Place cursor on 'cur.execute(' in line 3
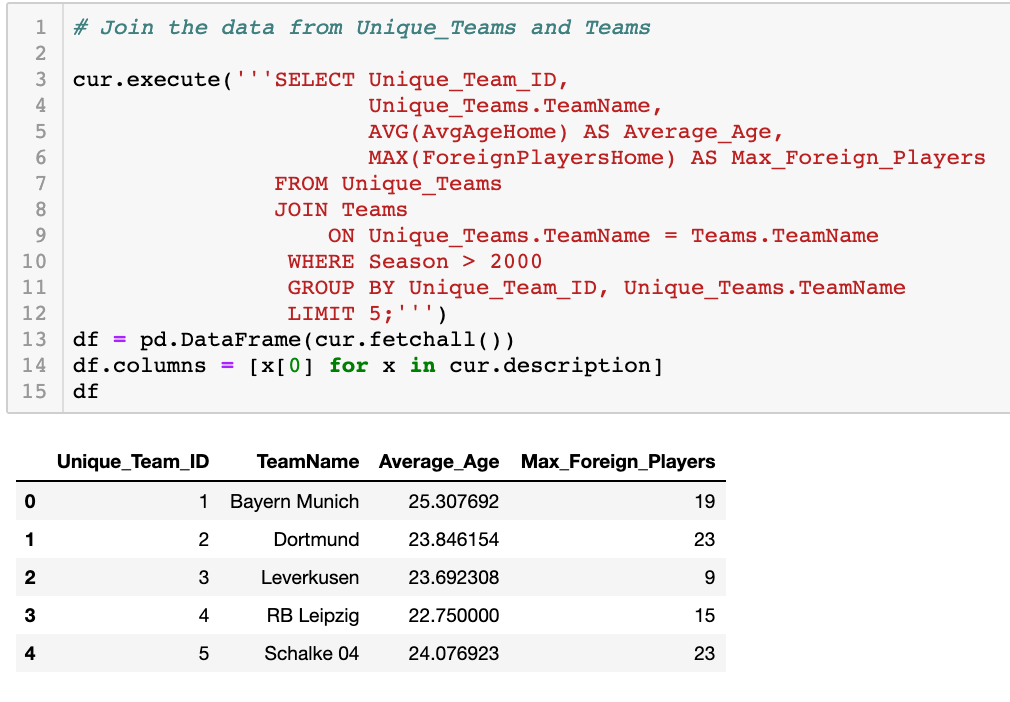This screenshot has height=702, width=1010. click(153, 80)
